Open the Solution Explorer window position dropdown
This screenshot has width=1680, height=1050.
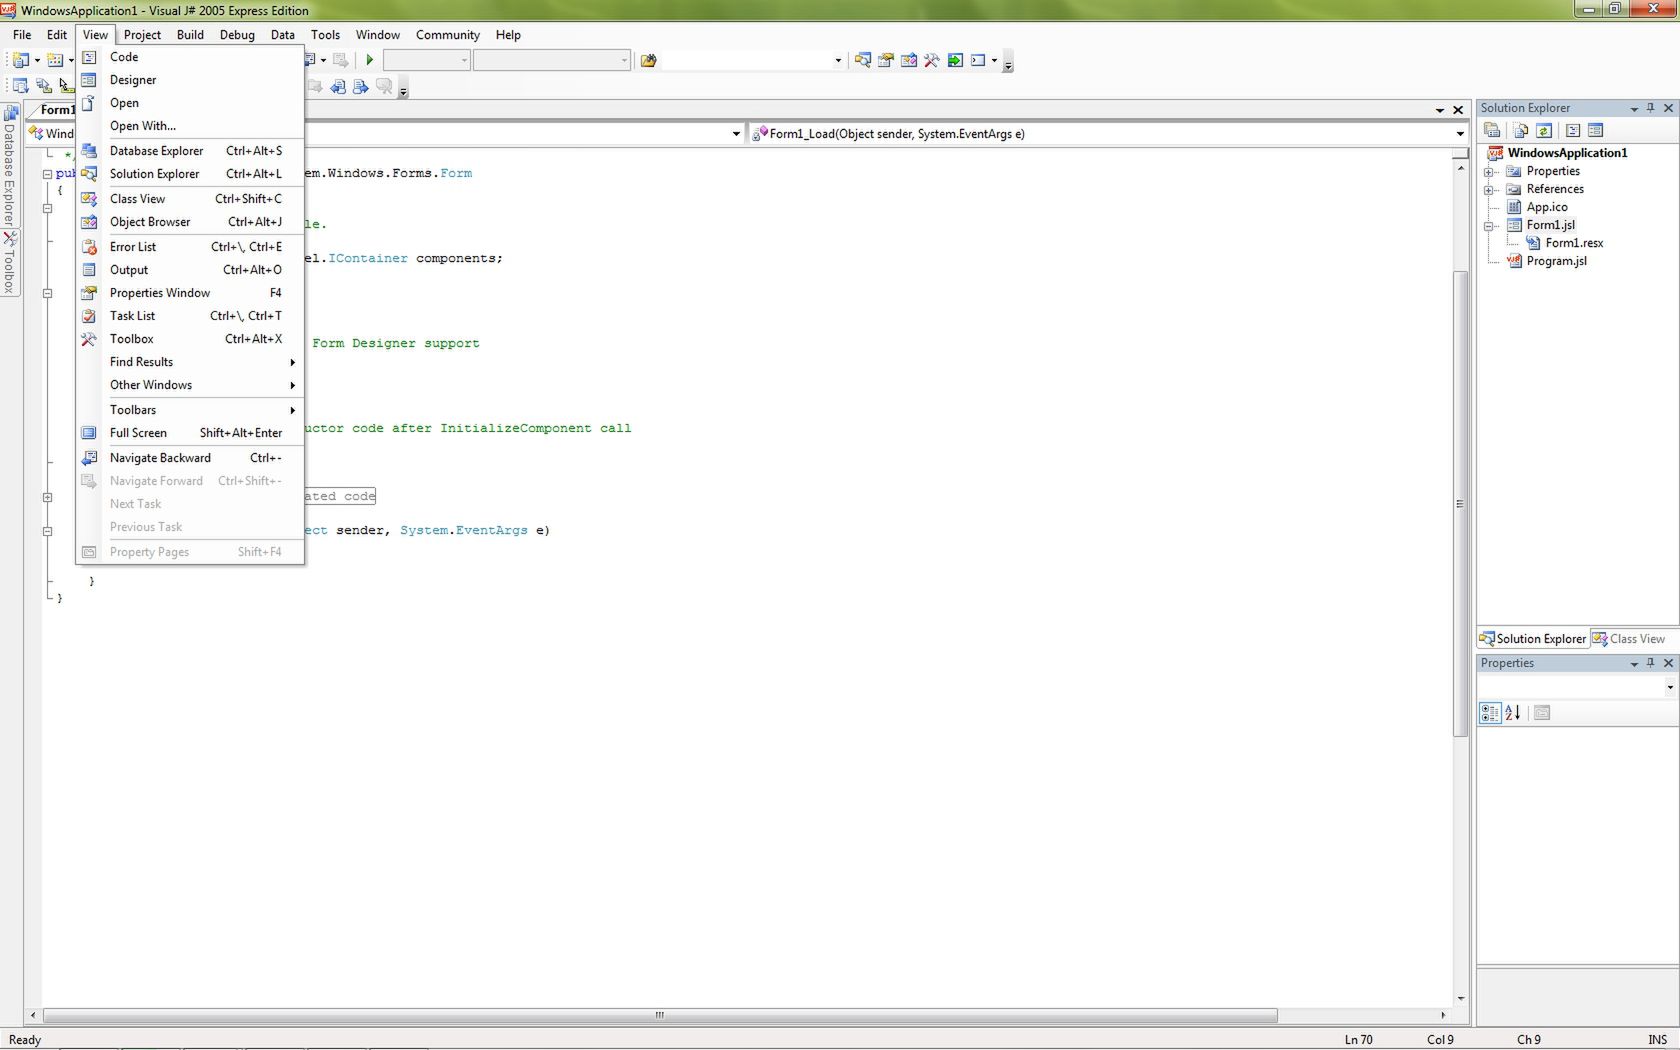1634,108
